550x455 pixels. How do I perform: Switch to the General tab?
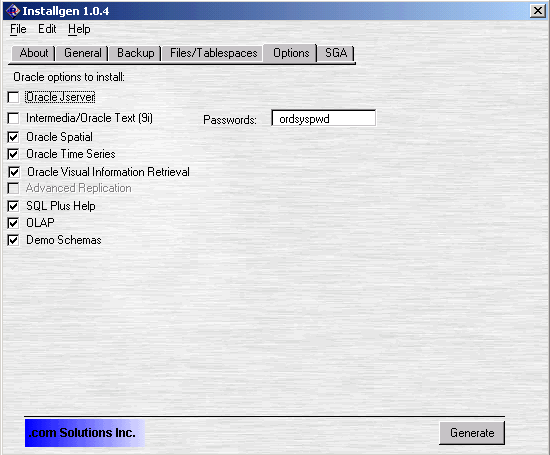(x=83, y=53)
